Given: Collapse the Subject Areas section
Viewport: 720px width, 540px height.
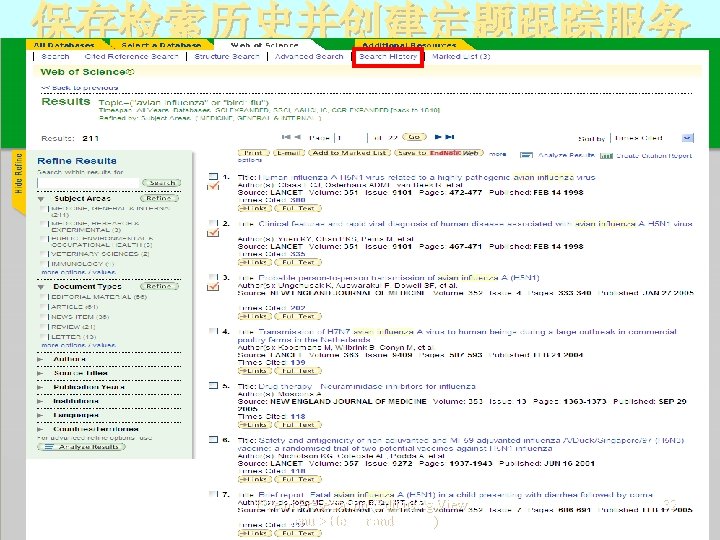Looking at the screenshot, I should tap(41, 199).
